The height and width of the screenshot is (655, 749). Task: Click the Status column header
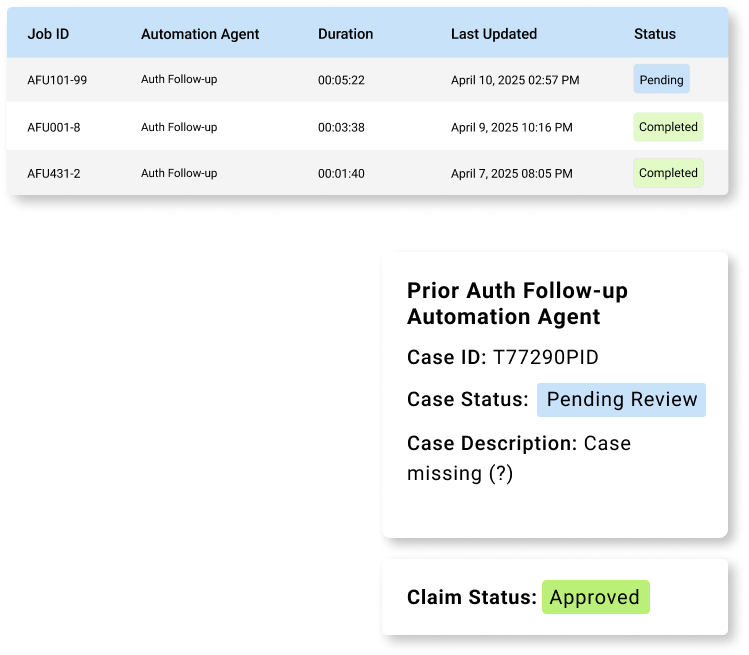[654, 34]
